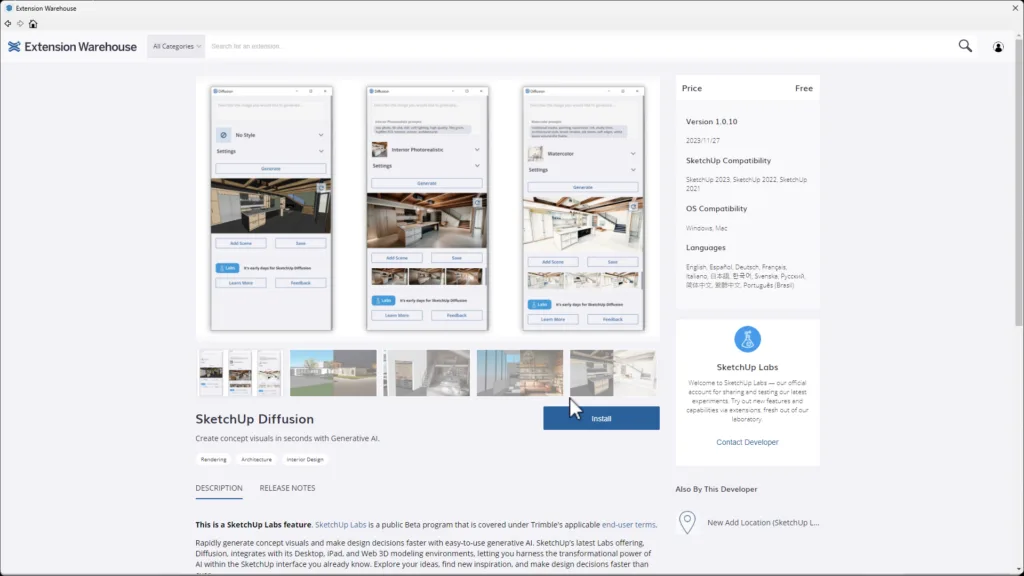Image resolution: width=1024 pixels, height=576 pixels.
Task: Click the Extension Warehouse logo
Action: point(72,46)
